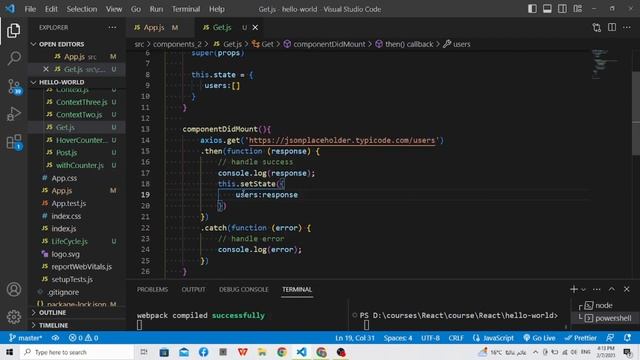The height and width of the screenshot is (360, 640).
Task: Open logo.svg in file tree
Action: click(65, 254)
